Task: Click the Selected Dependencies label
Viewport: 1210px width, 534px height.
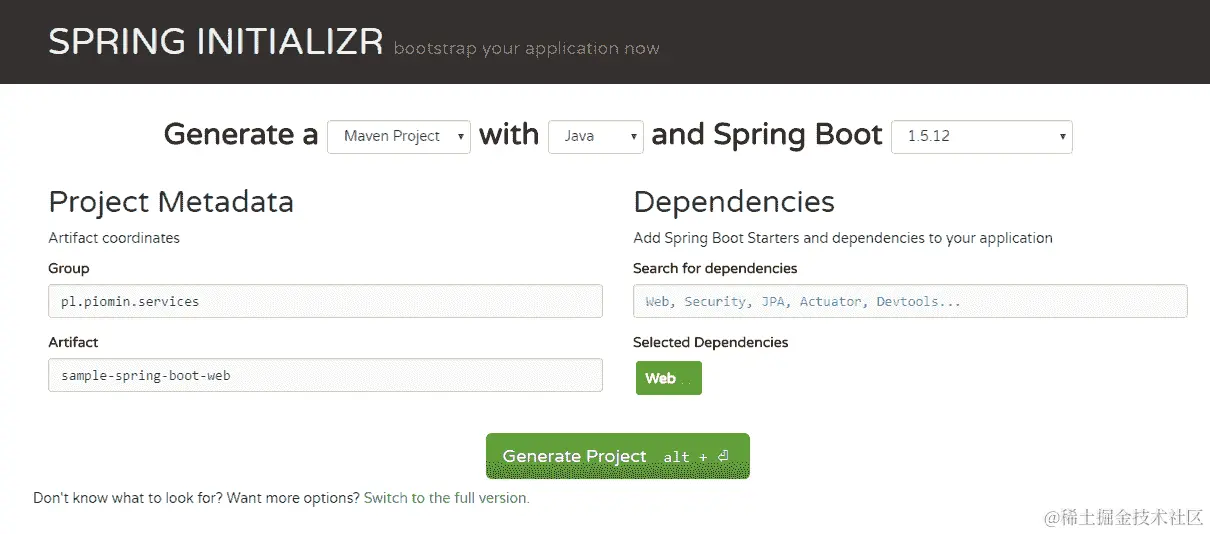Action: click(x=711, y=342)
